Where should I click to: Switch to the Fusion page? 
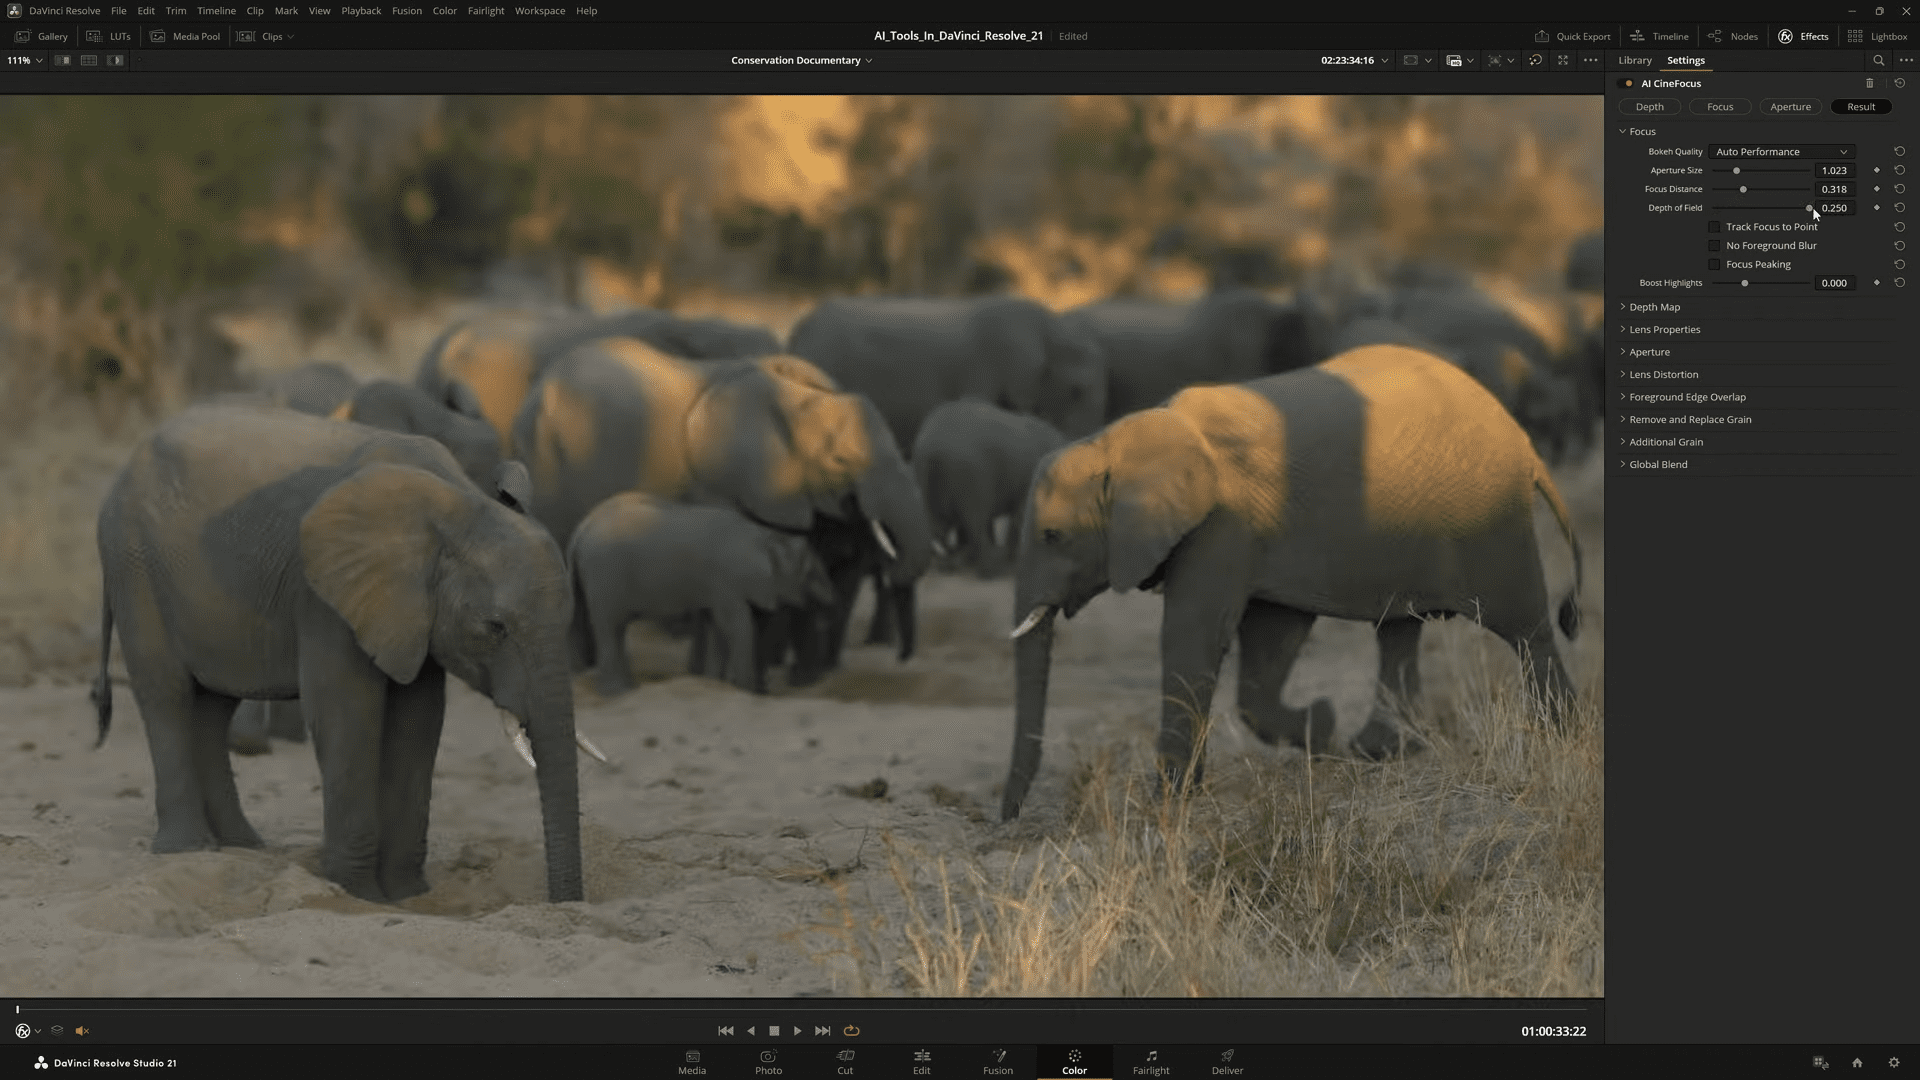(997, 1062)
